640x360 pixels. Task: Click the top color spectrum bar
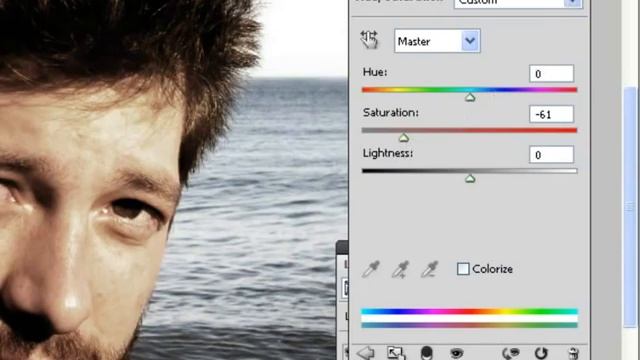coord(469,311)
